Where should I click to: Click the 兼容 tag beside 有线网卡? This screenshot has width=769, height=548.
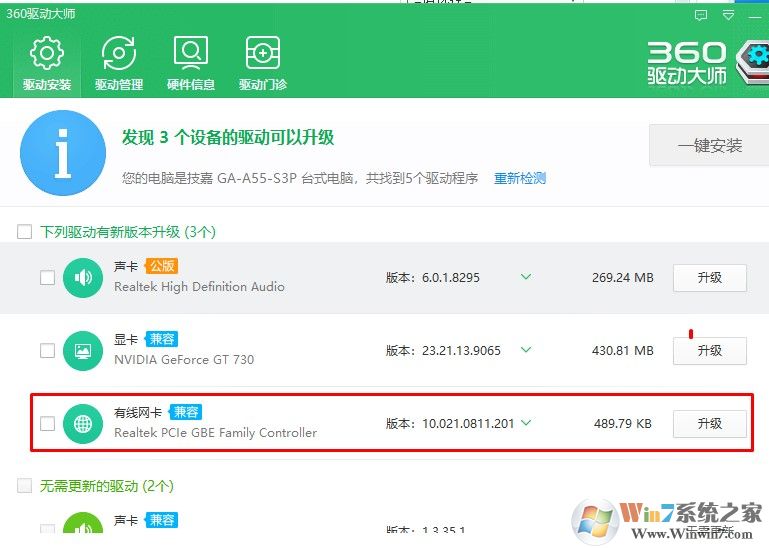[186, 412]
